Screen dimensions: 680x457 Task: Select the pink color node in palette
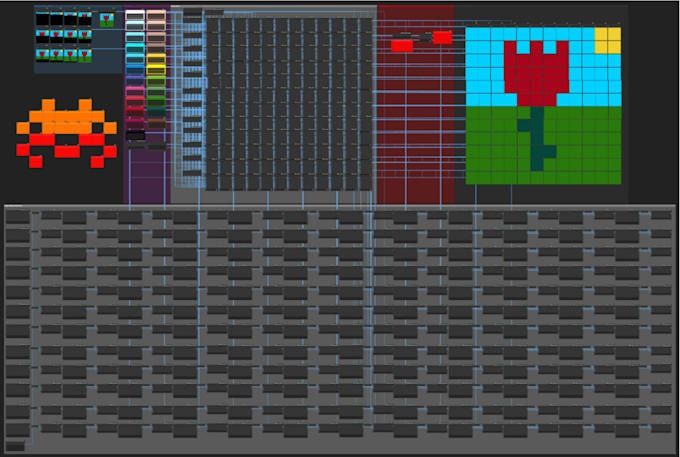[135, 91]
